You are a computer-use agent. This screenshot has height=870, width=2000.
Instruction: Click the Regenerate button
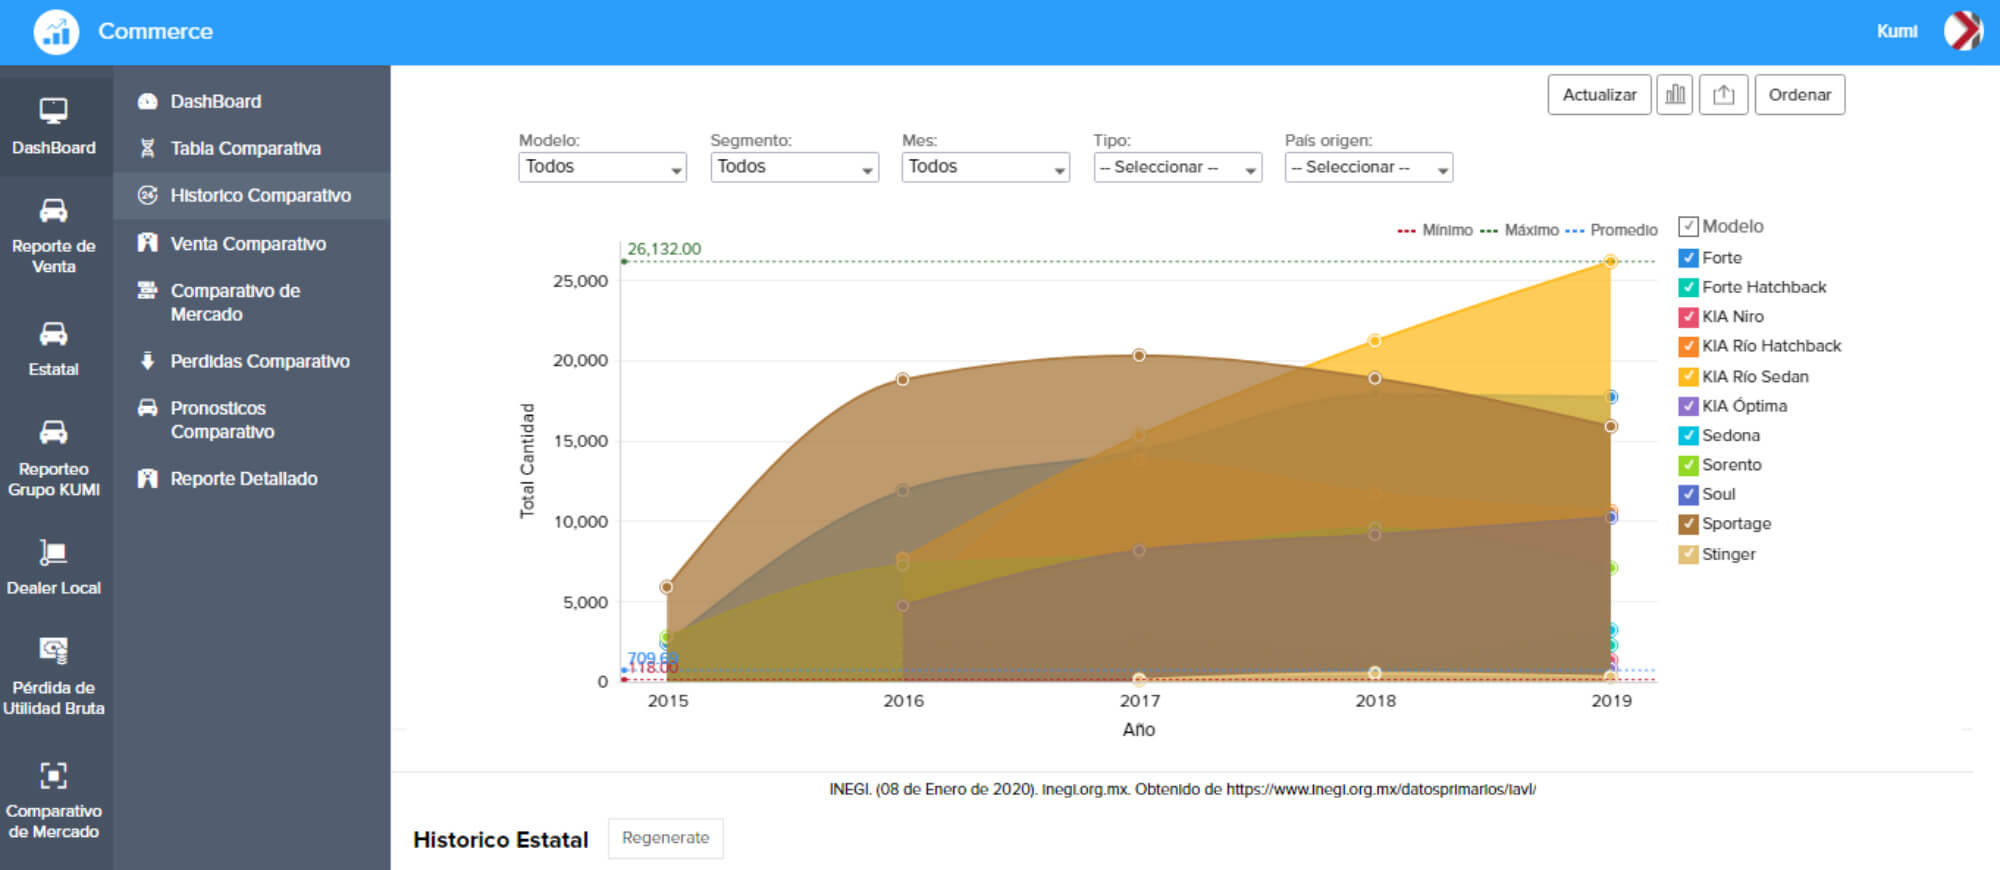(665, 838)
